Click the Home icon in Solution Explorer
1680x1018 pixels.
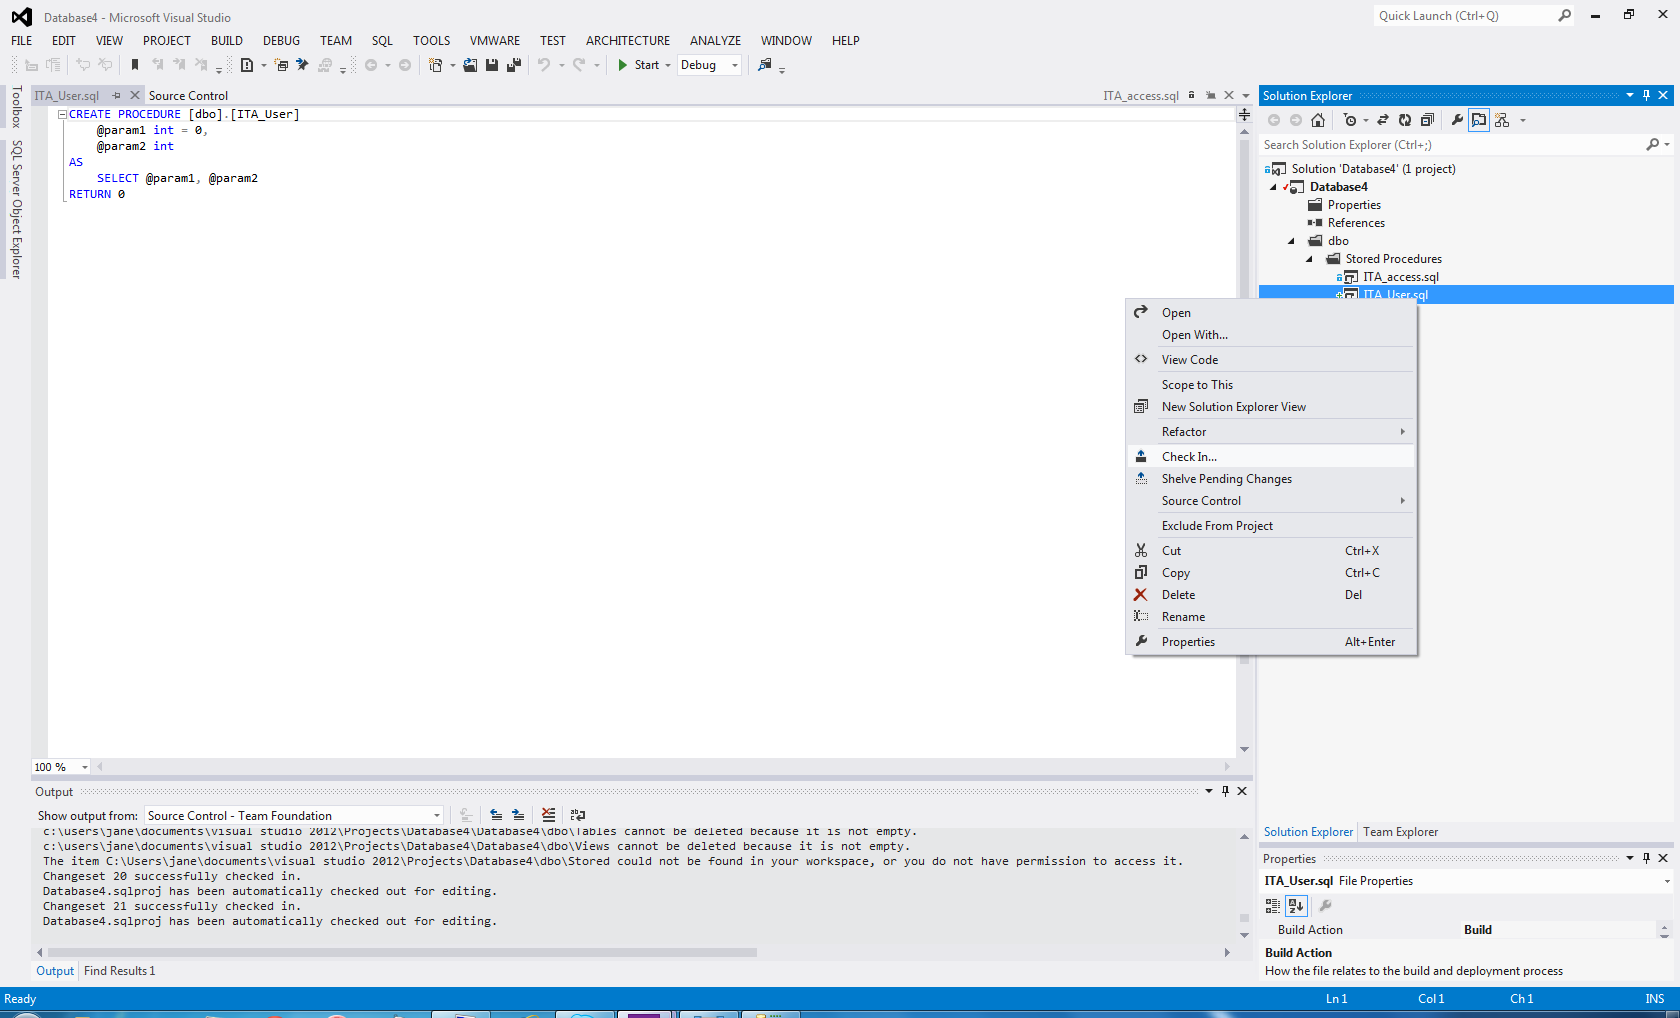(1318, 120)
